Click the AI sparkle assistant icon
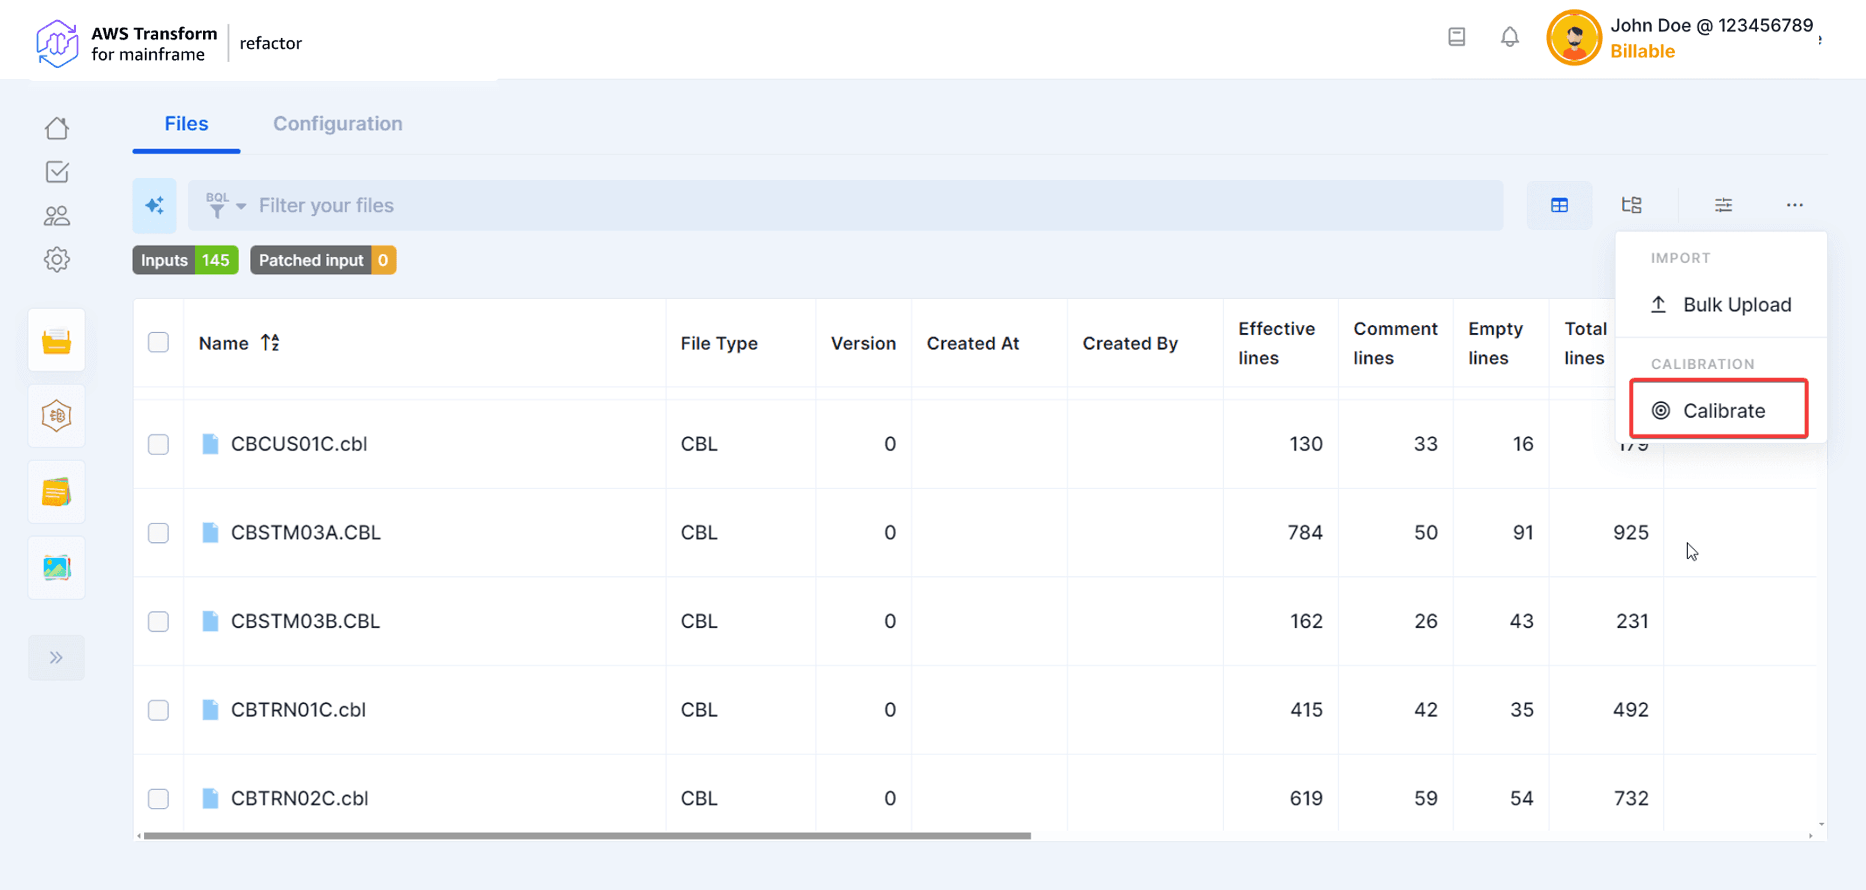The image size is (1866, 890). (x=155, y=205)
